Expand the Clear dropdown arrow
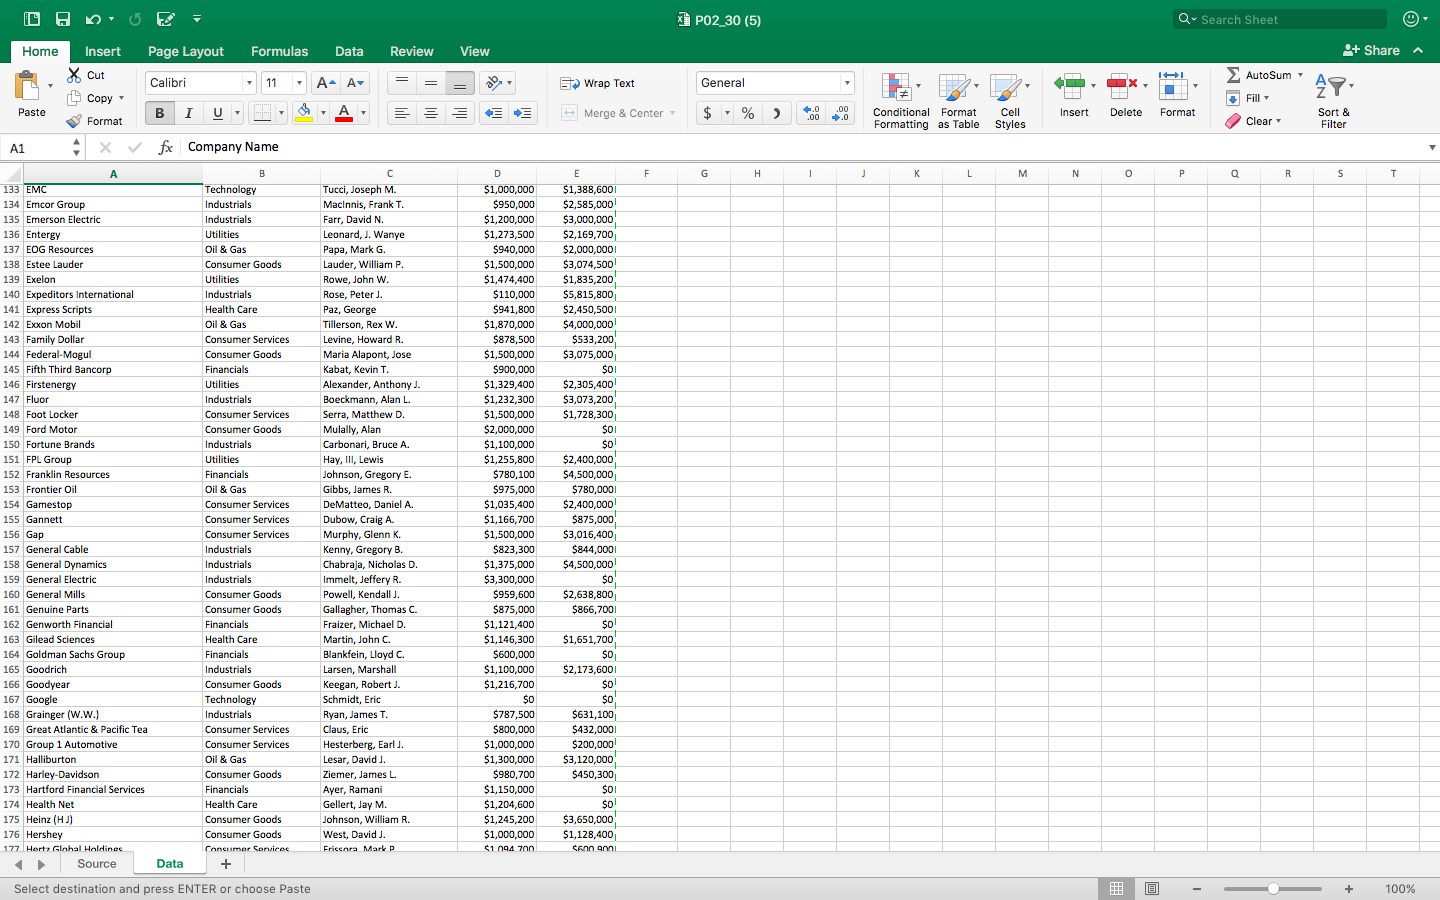 [1278, 121]
